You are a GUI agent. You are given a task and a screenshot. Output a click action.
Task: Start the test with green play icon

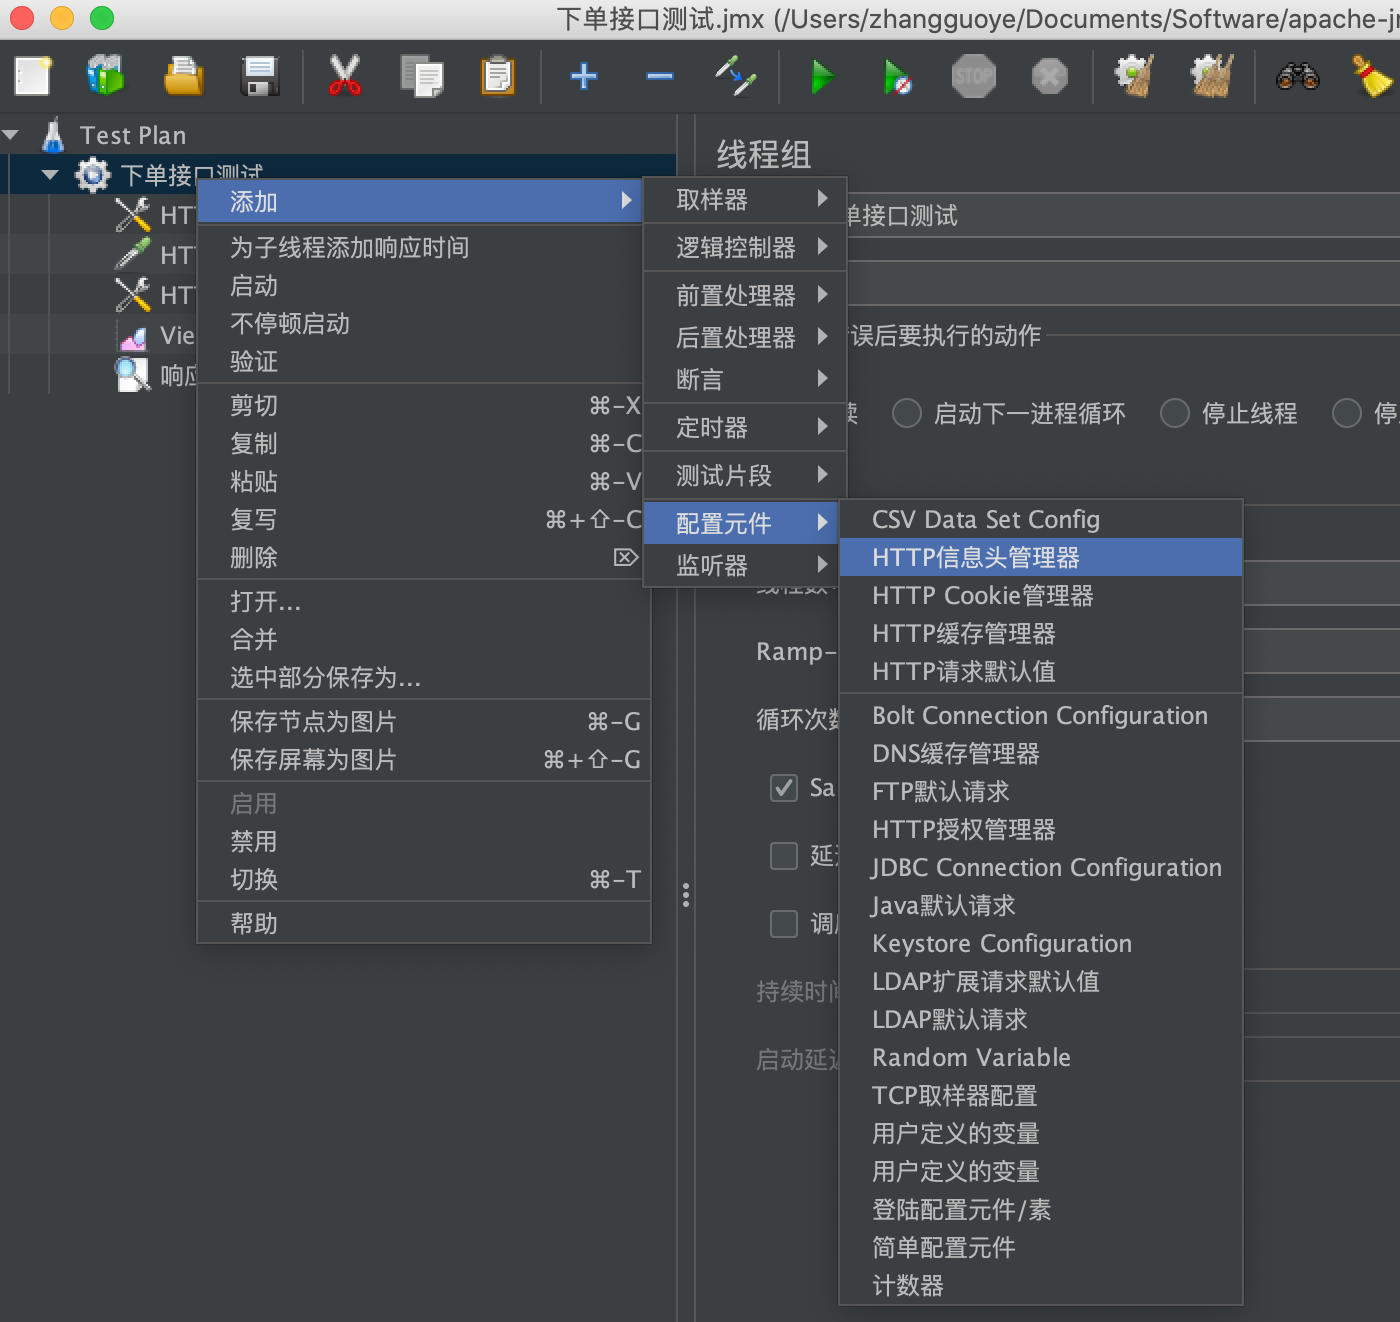[x=822, y=76]
